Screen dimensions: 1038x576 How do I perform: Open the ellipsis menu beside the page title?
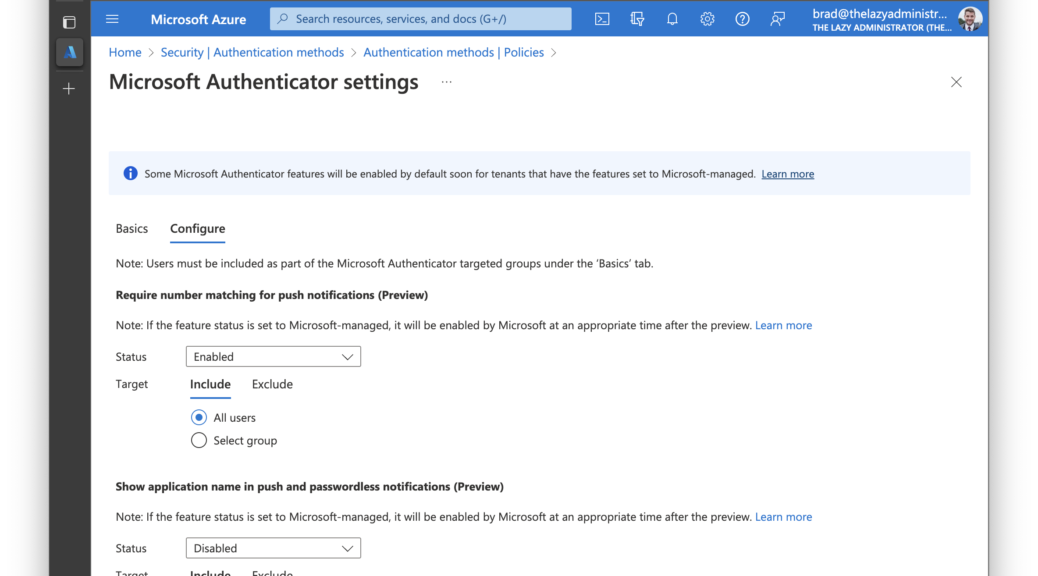[x=447, y=82]
